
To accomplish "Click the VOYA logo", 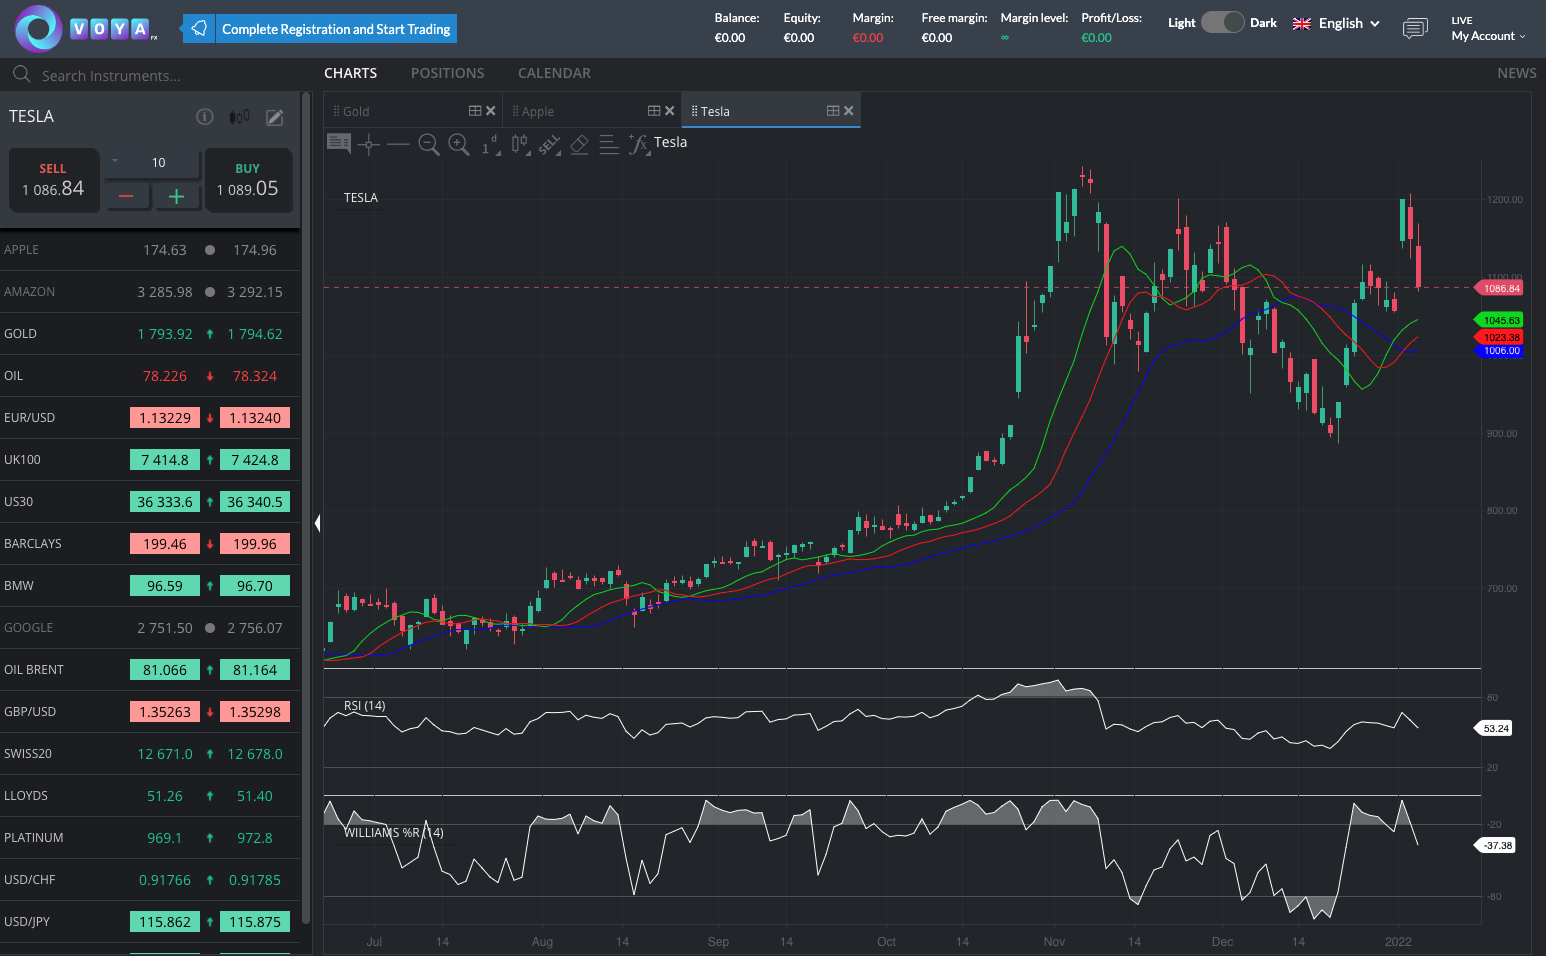I will click(x=86, y=28).
